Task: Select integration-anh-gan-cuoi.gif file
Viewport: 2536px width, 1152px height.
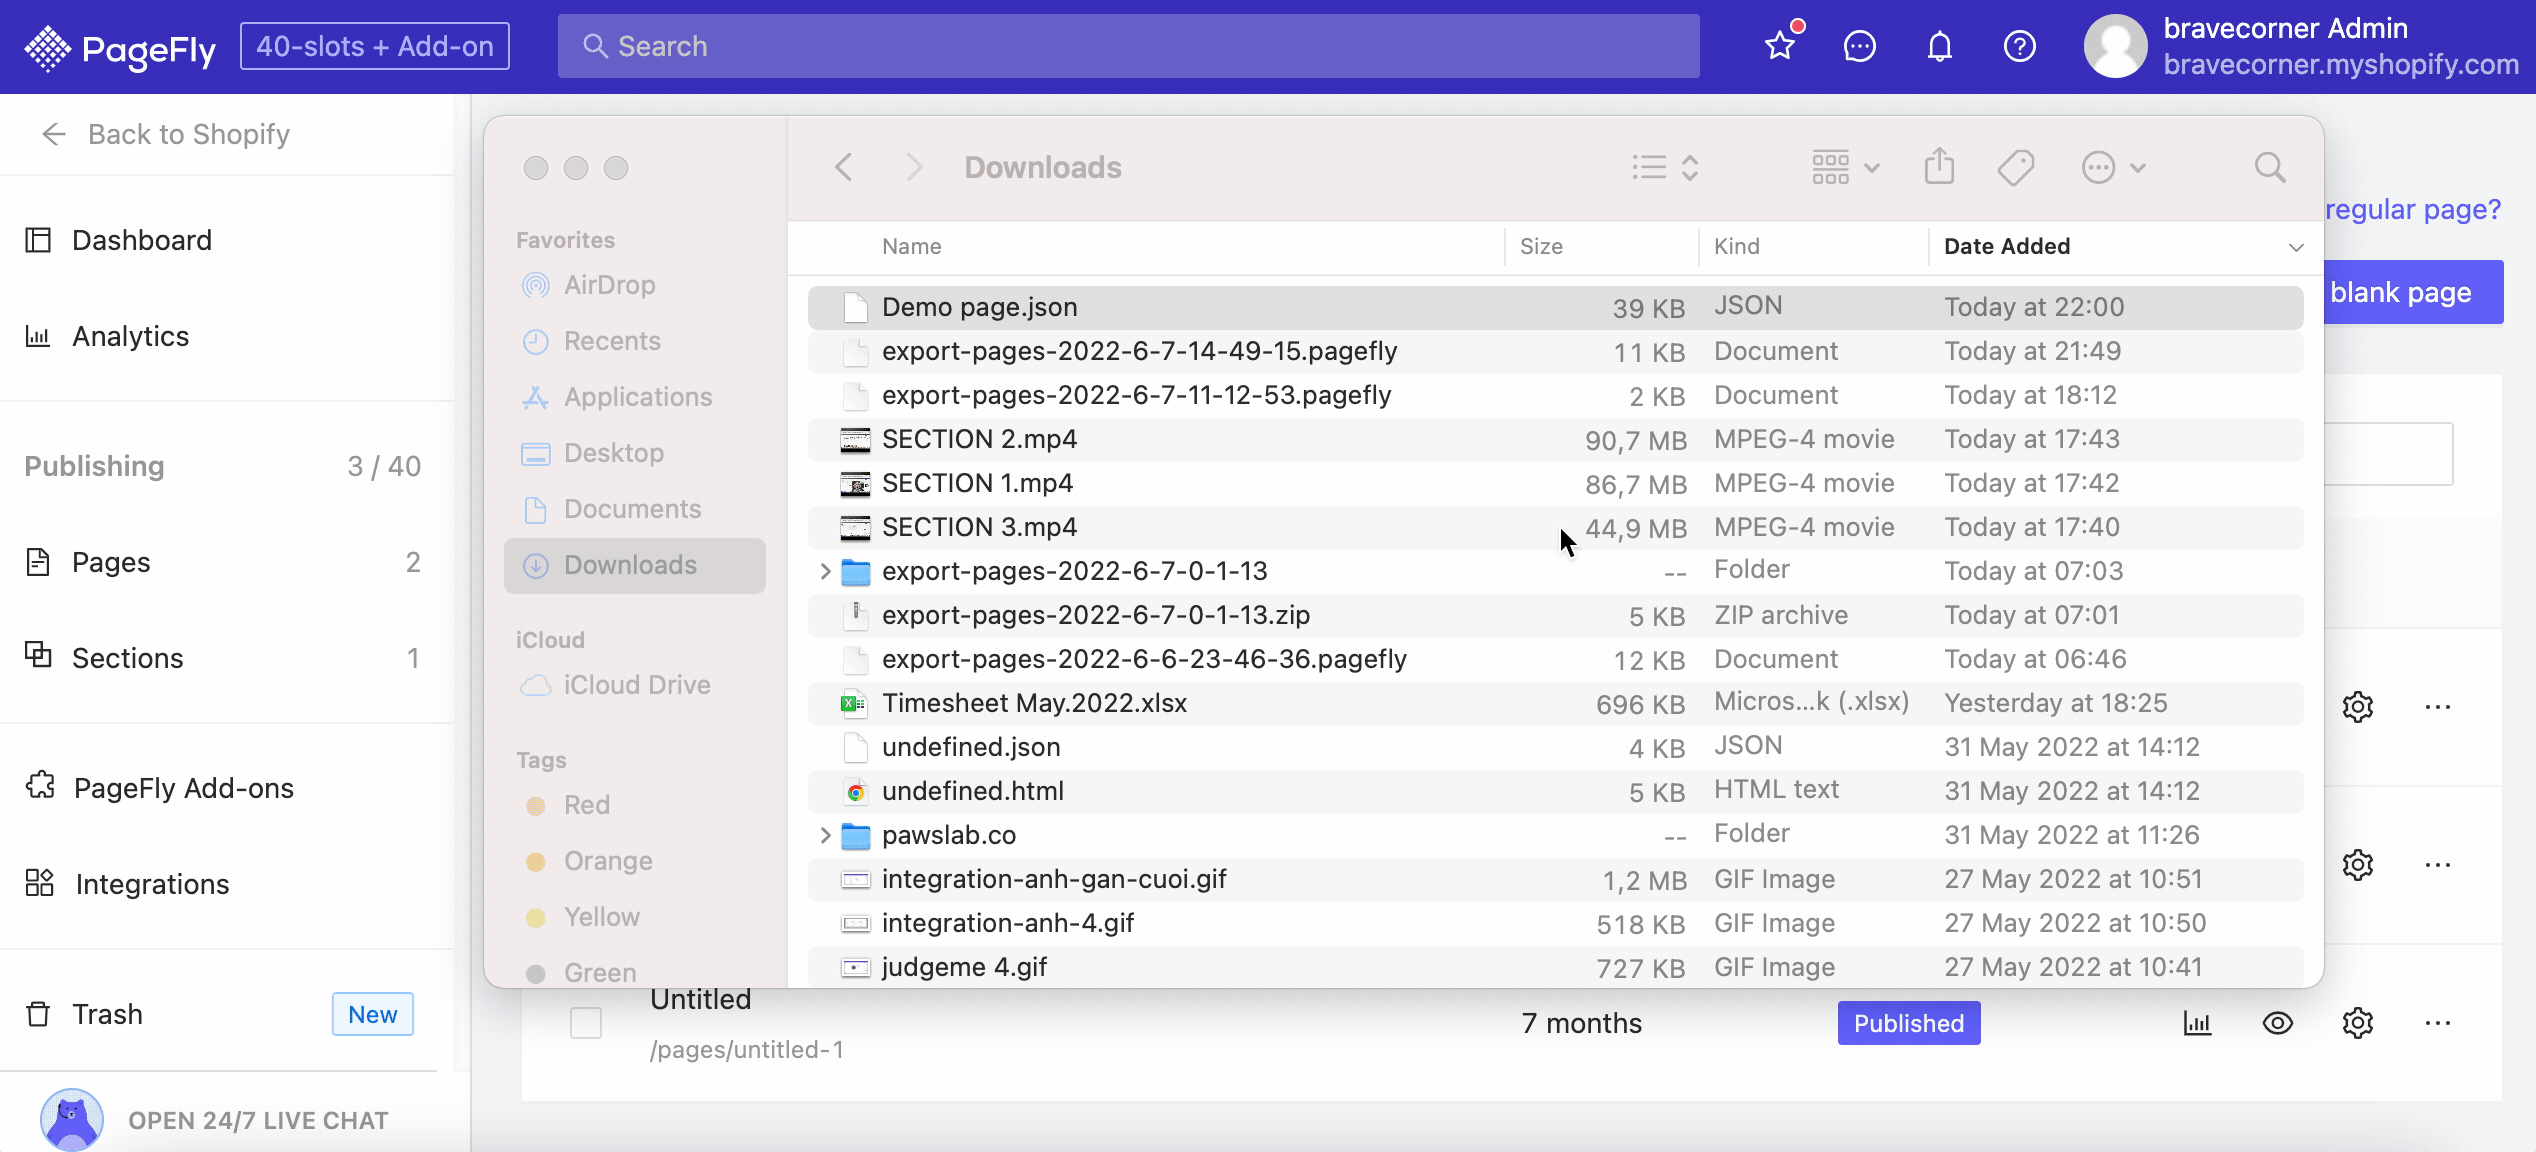Action: (1556, 879)
